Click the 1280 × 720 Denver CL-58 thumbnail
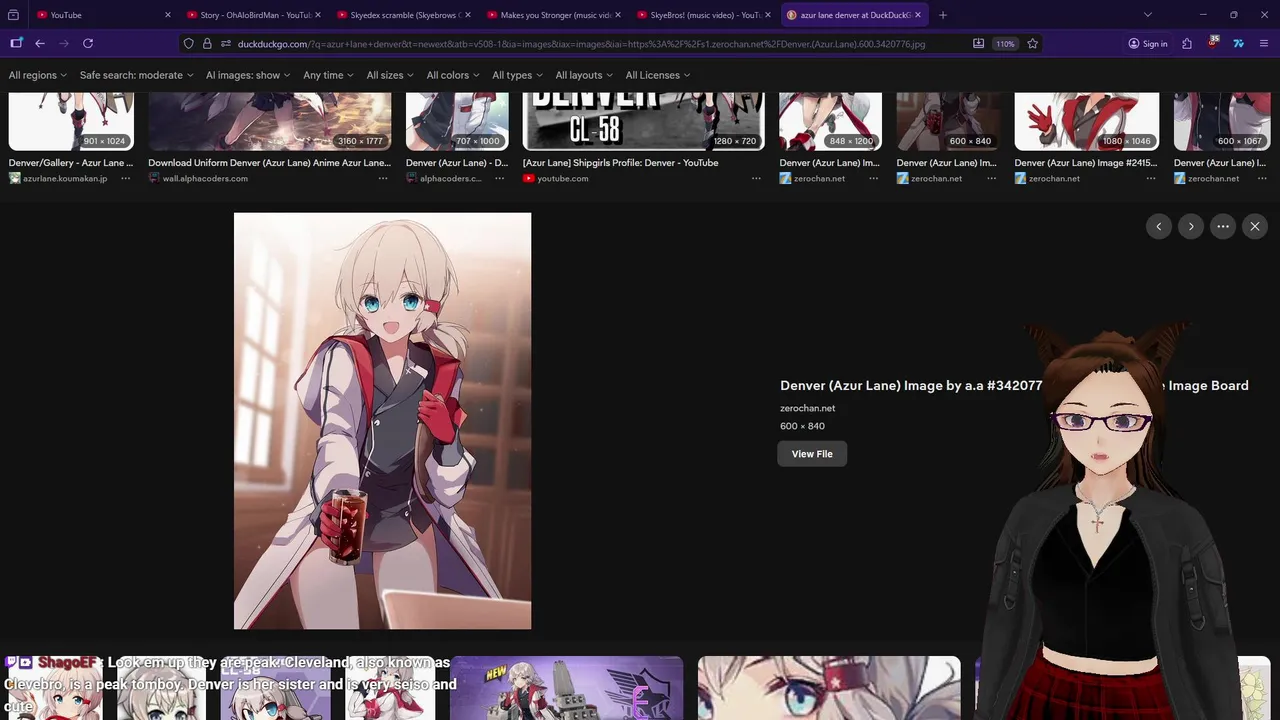The height and width of the screenshot is (720, 1280). click(x=644, y=121)
